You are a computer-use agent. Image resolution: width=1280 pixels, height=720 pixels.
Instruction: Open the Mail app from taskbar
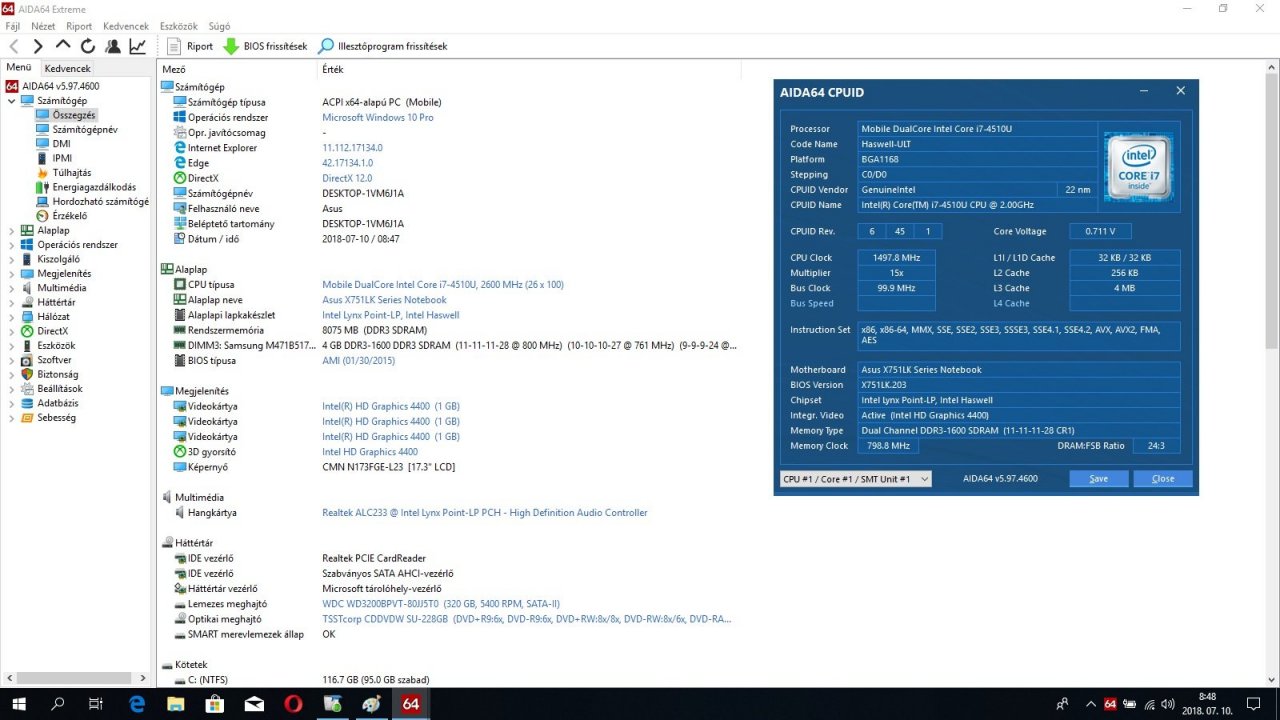[x=254, y=704]
